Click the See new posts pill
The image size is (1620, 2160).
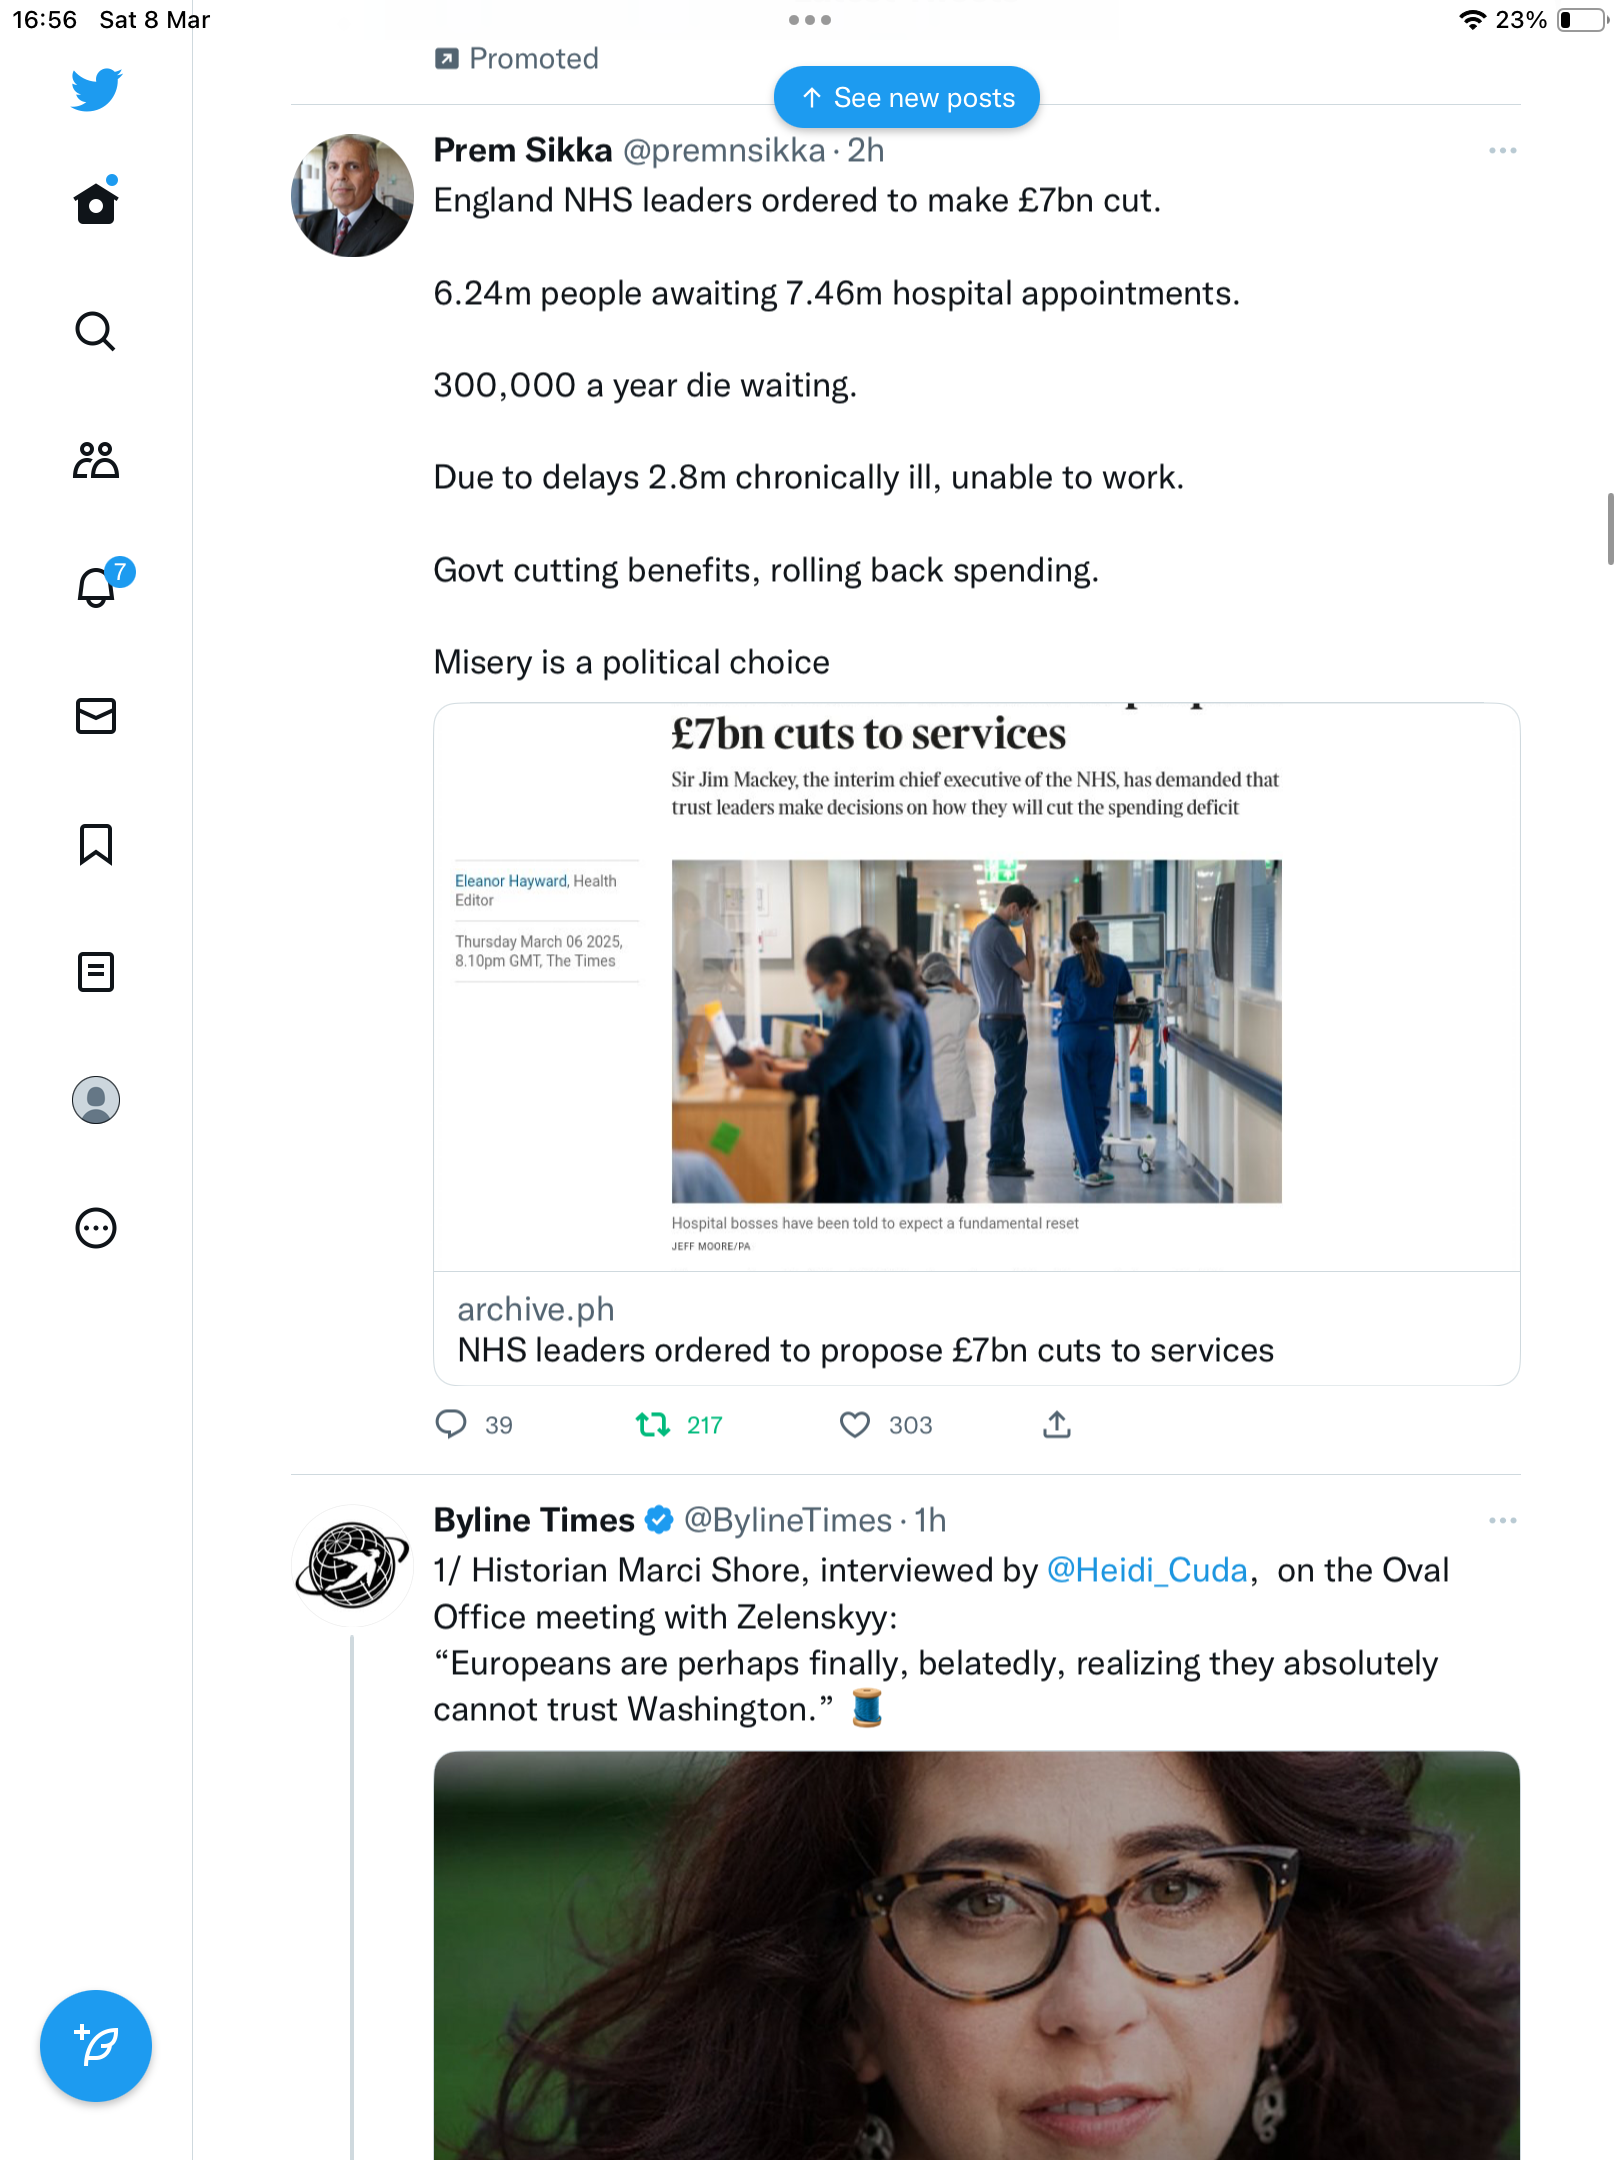[907, 97]
